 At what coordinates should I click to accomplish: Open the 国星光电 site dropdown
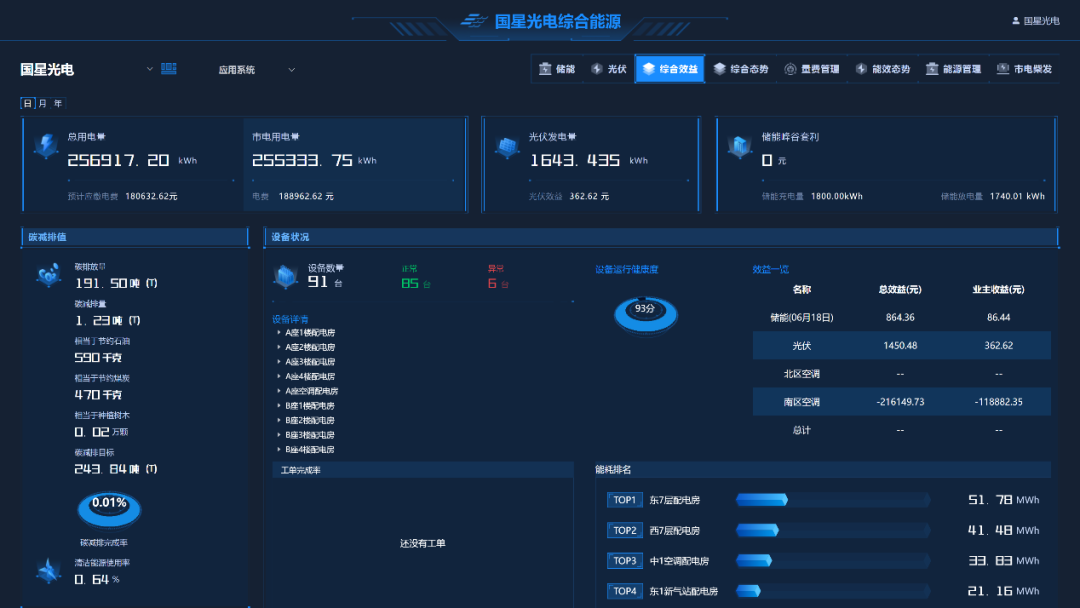pos(150,69)
